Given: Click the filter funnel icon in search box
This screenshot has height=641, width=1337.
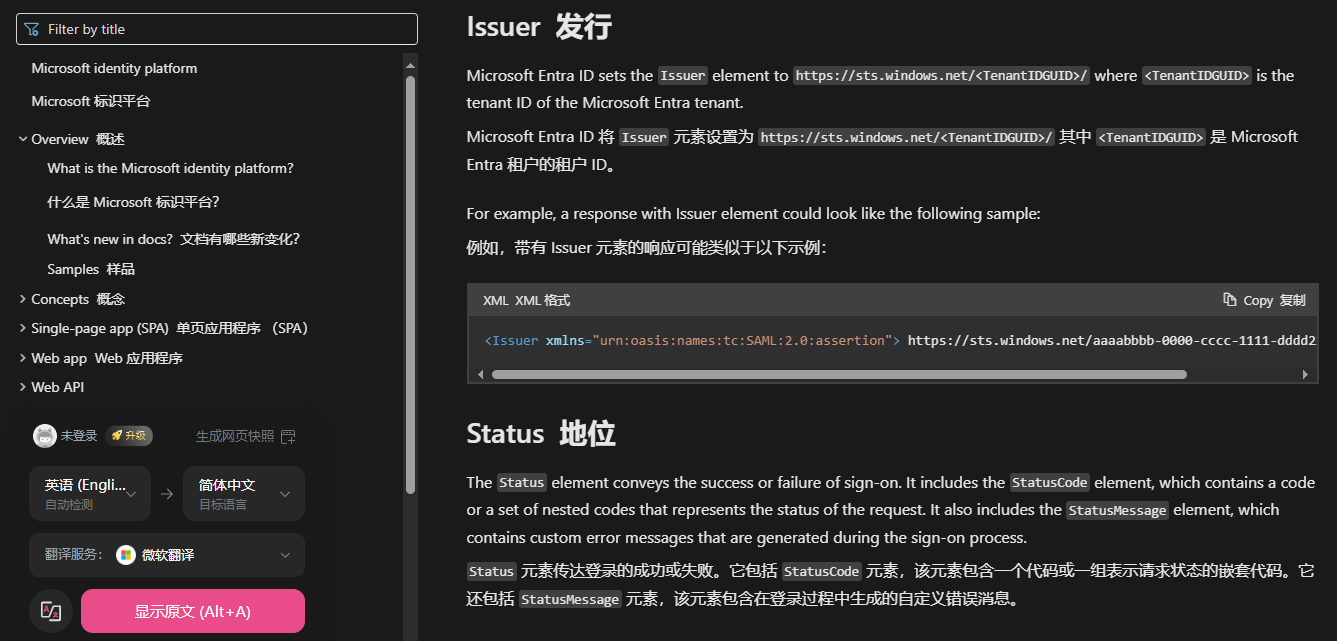Looking at the screenshot, I should coord(32,29).
